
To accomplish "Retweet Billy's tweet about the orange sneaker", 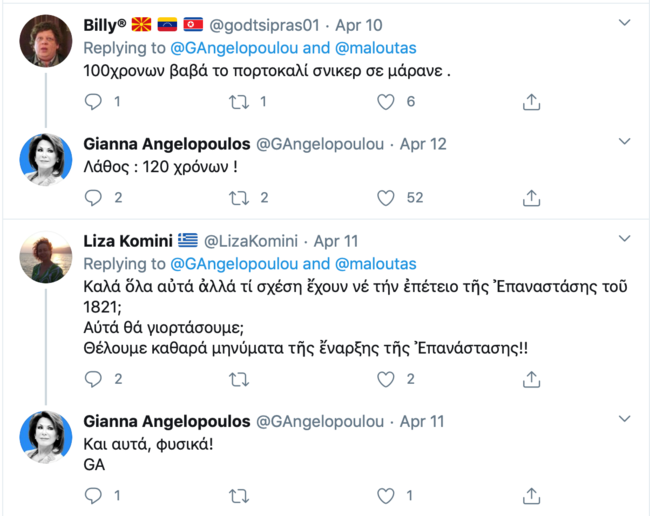I will (x=239, y=101).
